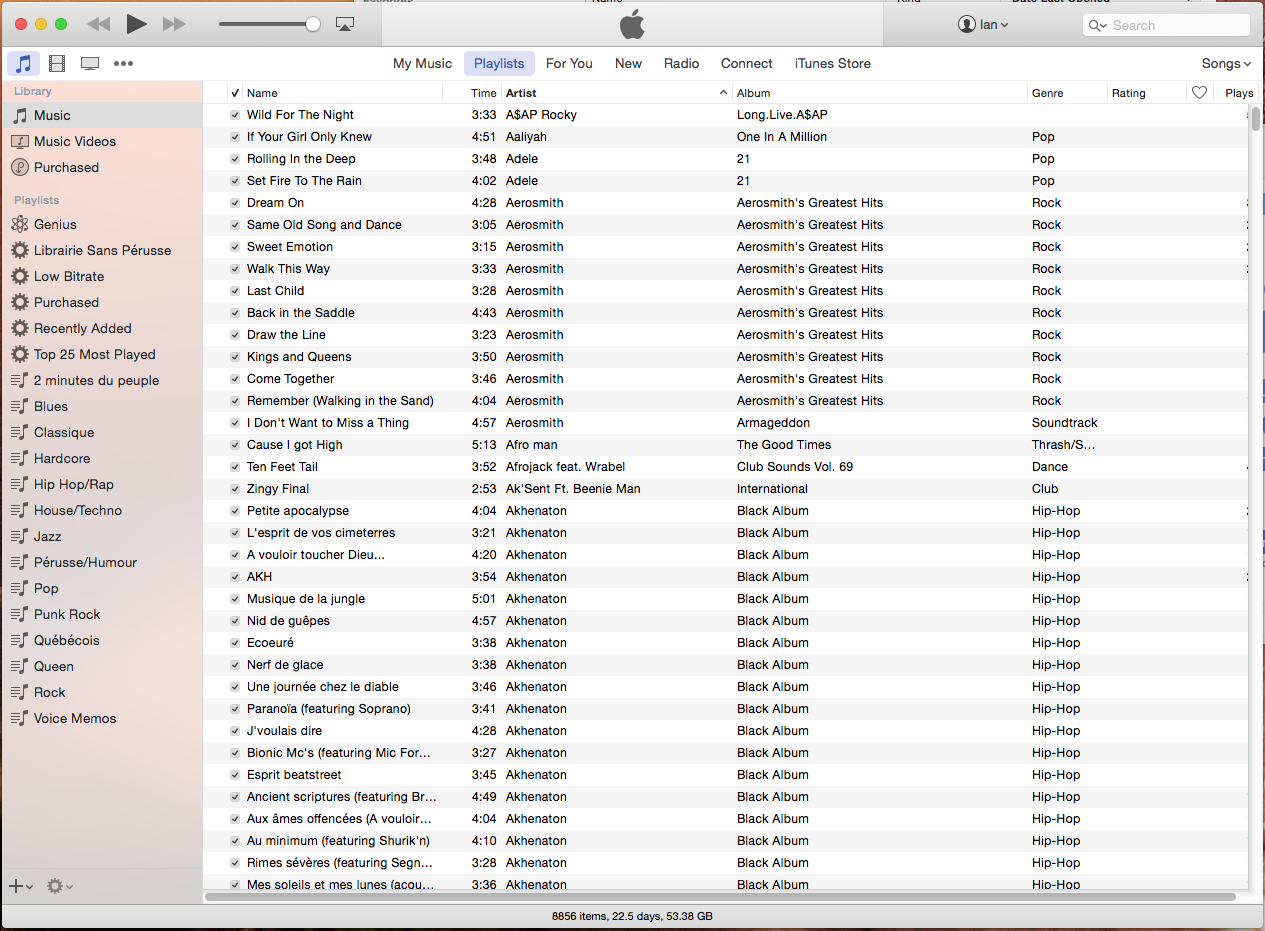The height and width of the screenshot is (931, 1265).
Task: Open the add playlist plus menu
Action: (21, 886)
